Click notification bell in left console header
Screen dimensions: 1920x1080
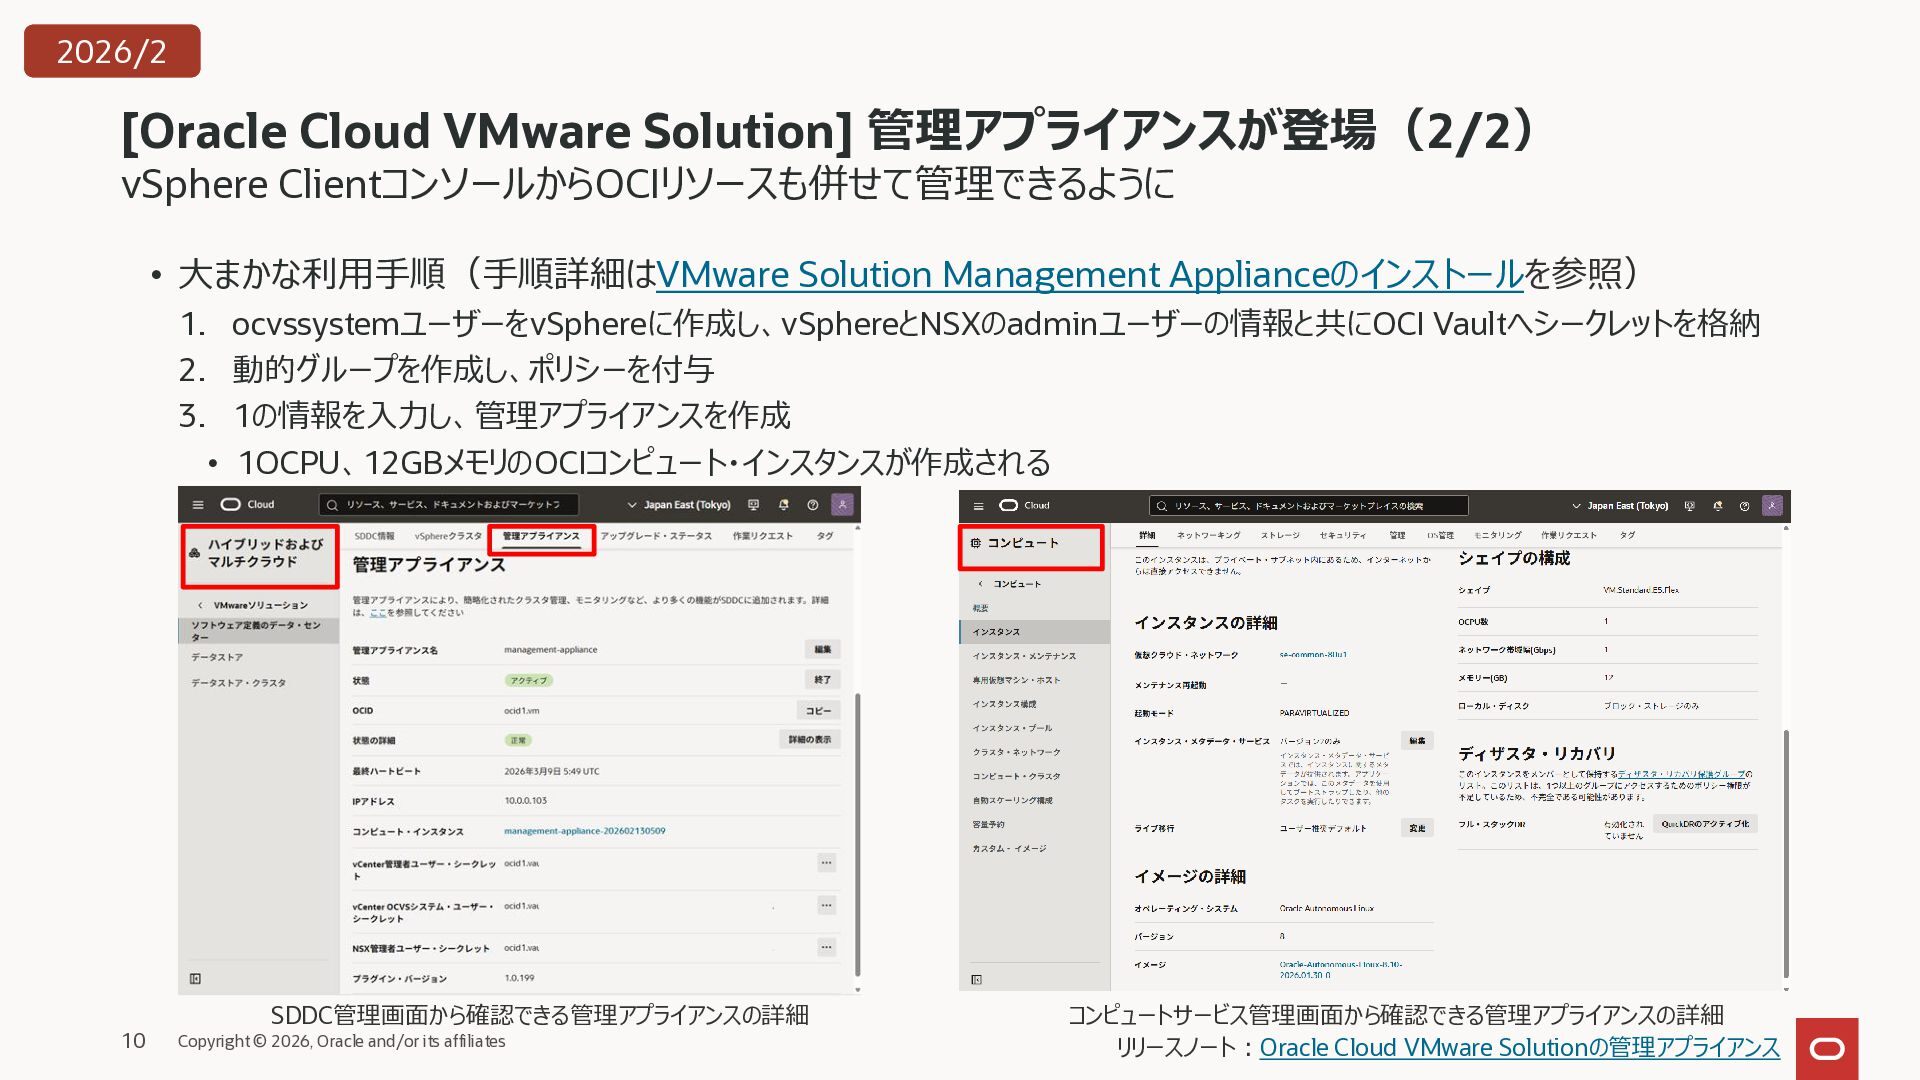pyautogui.click(x=784, y=505)
